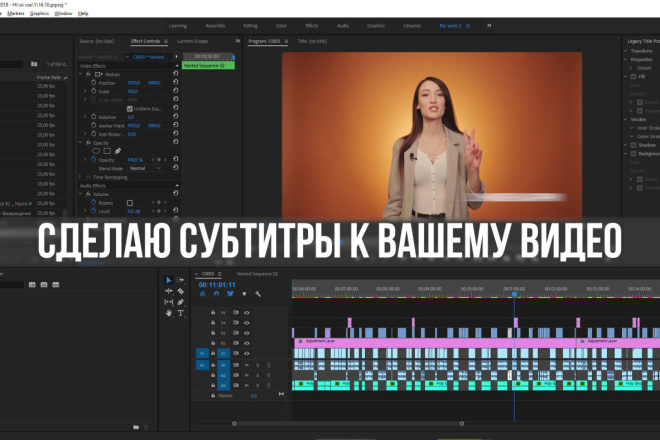This screenshot has height=440, width=660.
Task: Switch to Audio workspace
Action: click(x=343, y=26)
